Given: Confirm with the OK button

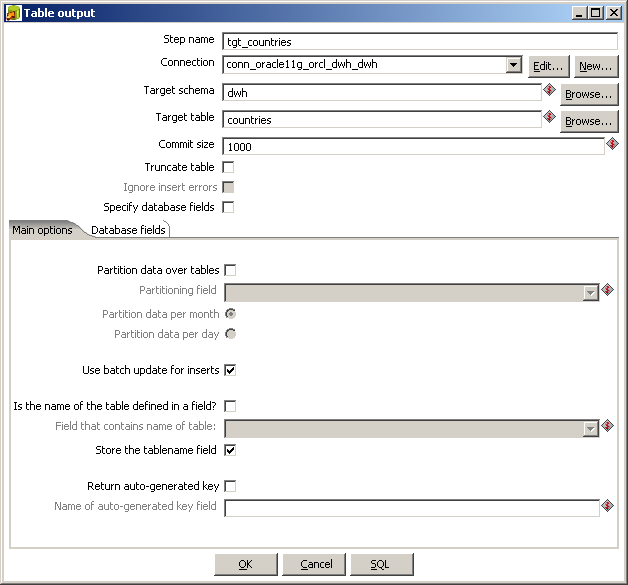Looking at the screenshot, I should [x=246, y=565].
